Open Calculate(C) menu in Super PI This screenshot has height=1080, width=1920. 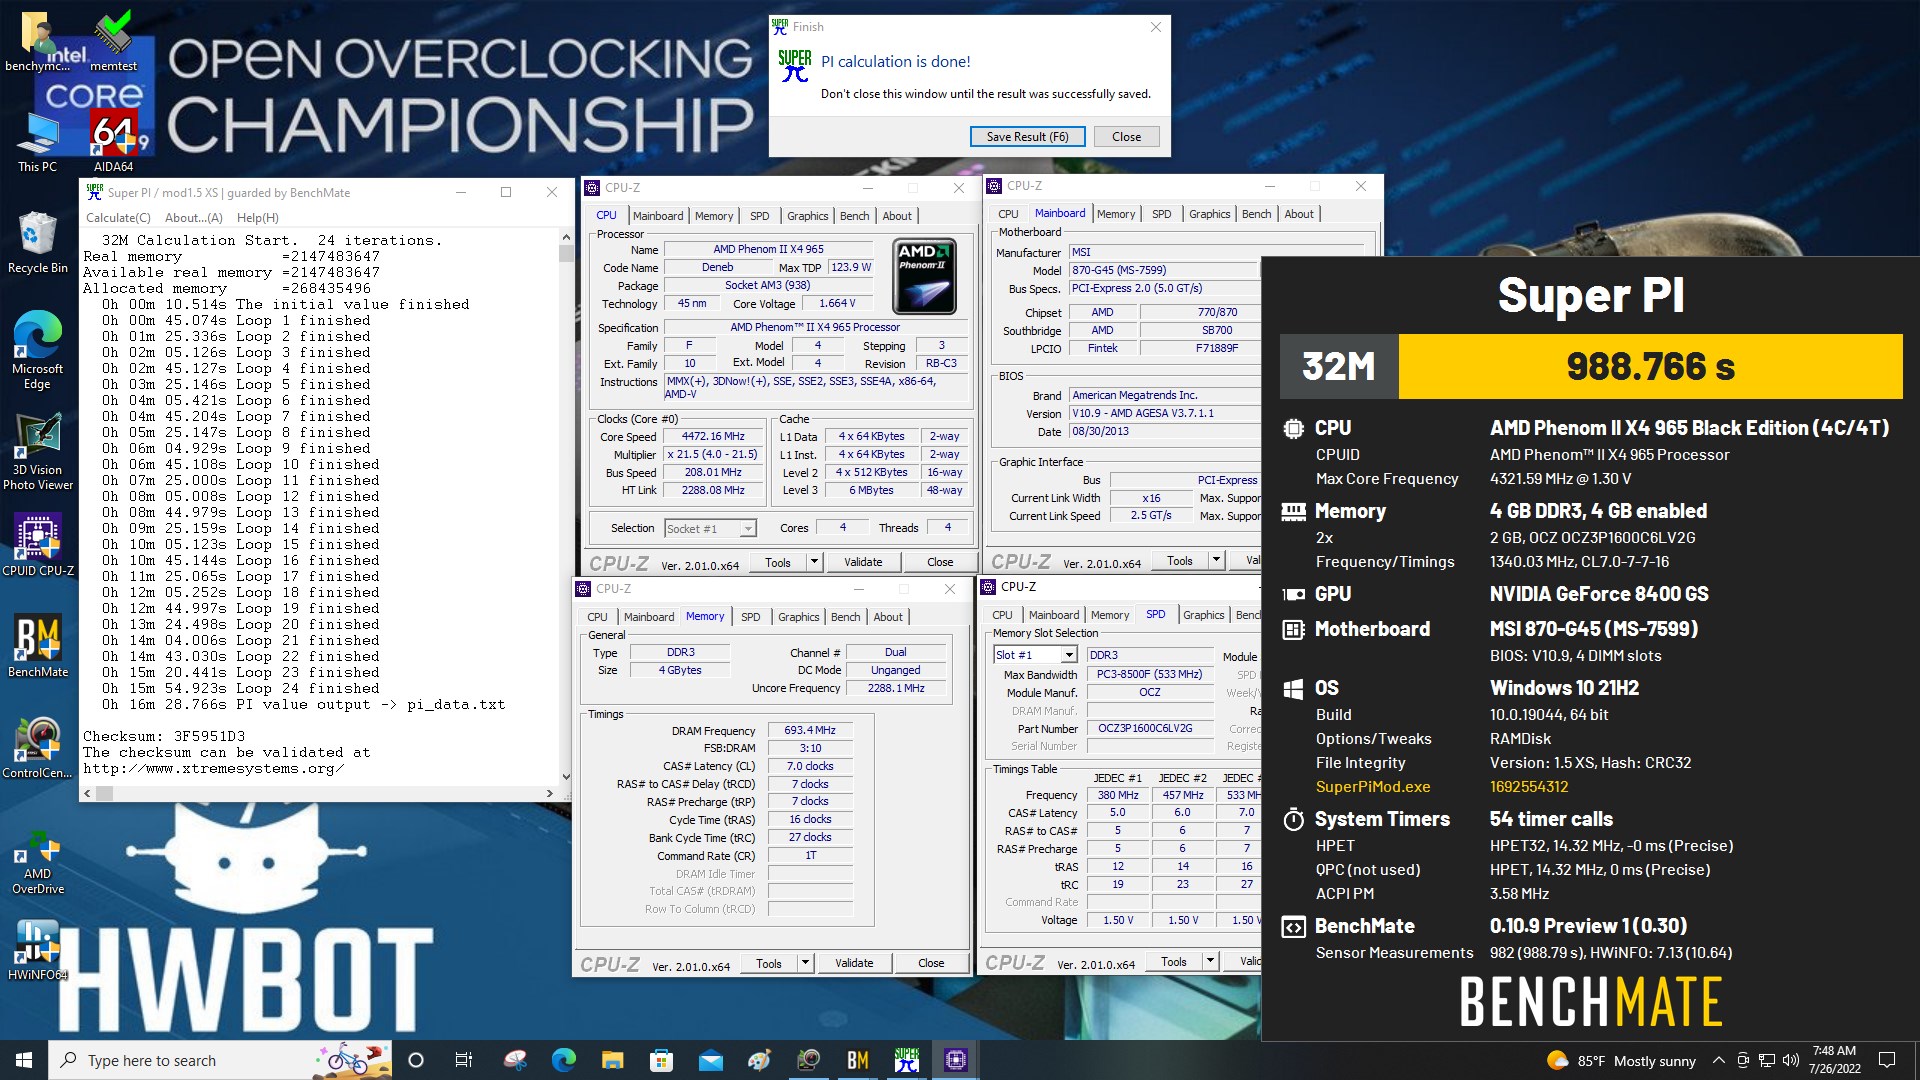coord(118,217)
